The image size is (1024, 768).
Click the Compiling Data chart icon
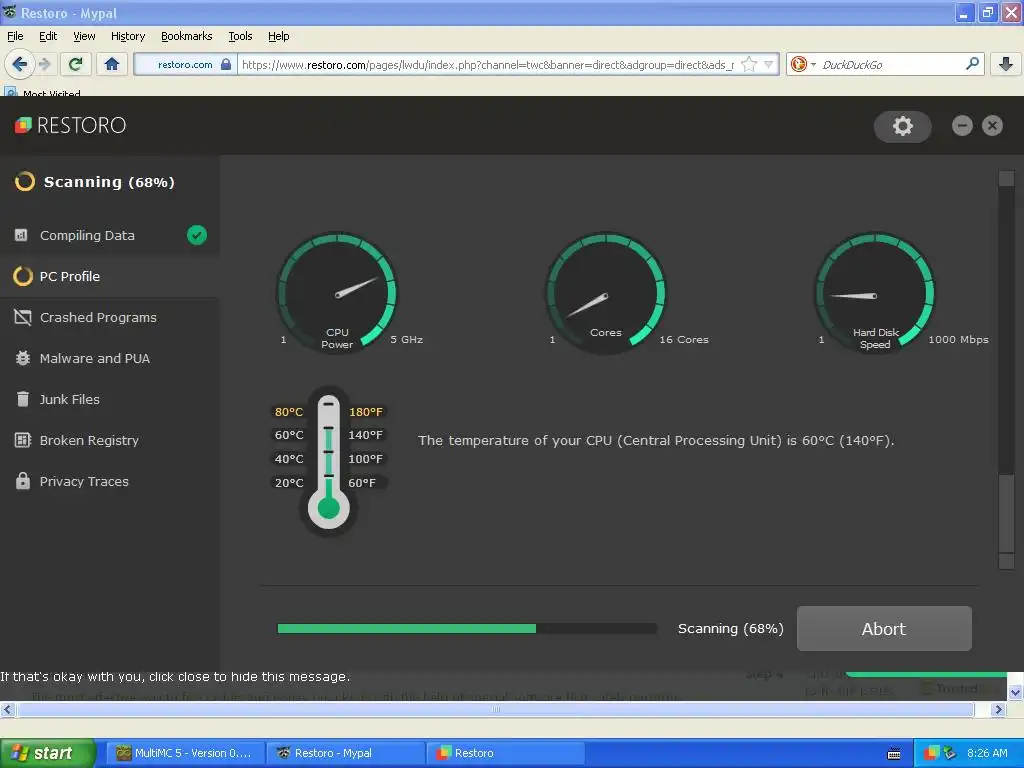click(x=21, y=234)
